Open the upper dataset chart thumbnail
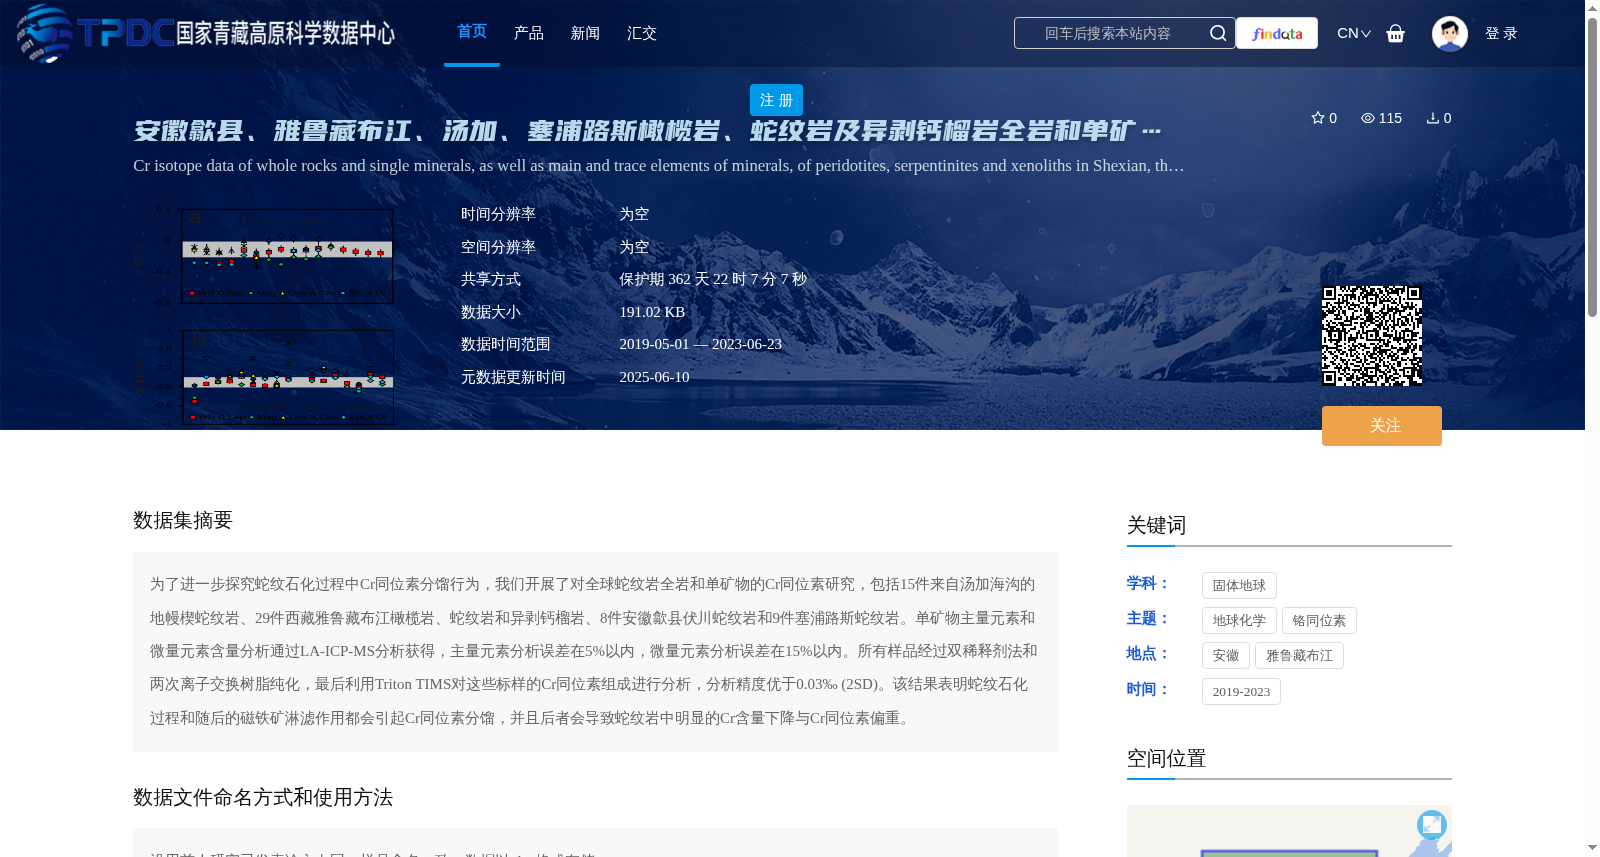This screenshot has height=857, width=1600. pyautogui.click(x=264, y=256)
